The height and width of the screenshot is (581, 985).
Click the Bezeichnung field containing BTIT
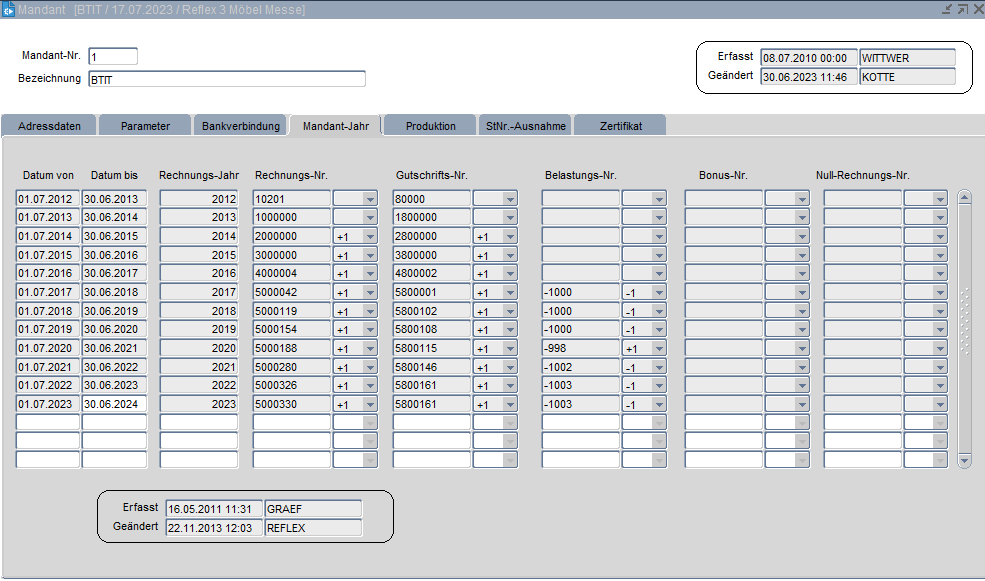point(226,79)
